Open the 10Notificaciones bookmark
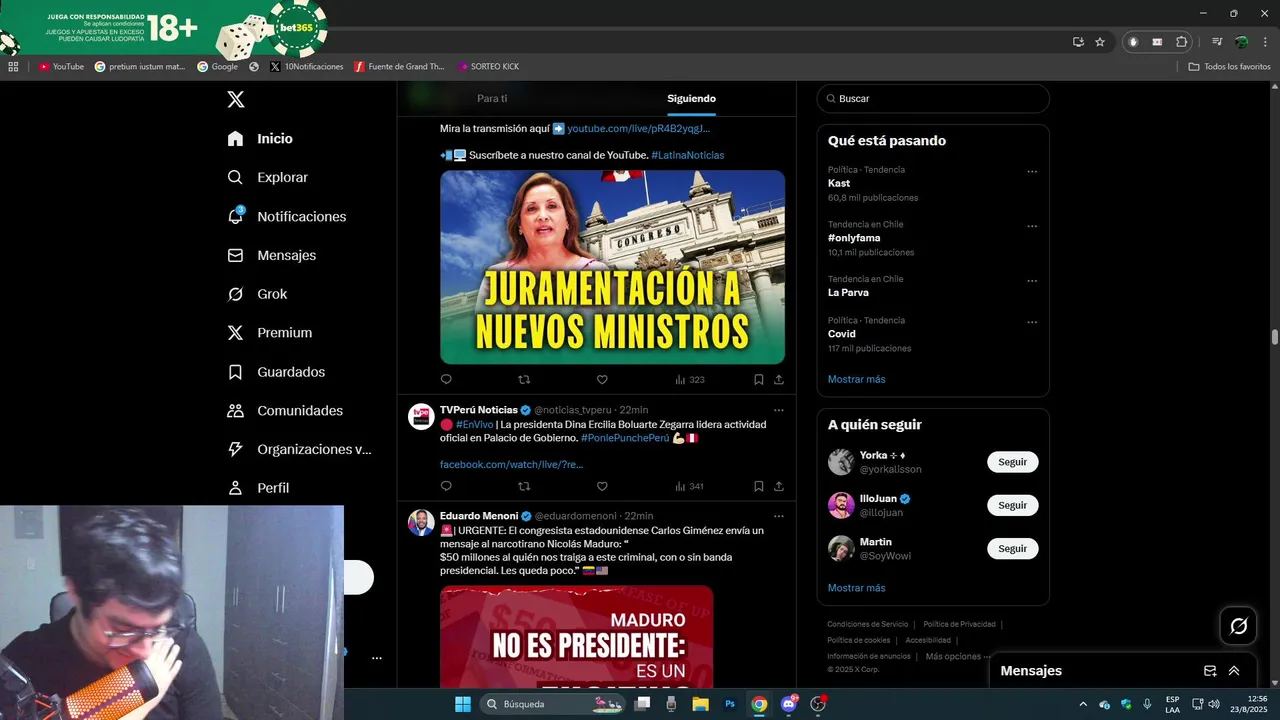The image size is (1280, 720). pos(307,66)
